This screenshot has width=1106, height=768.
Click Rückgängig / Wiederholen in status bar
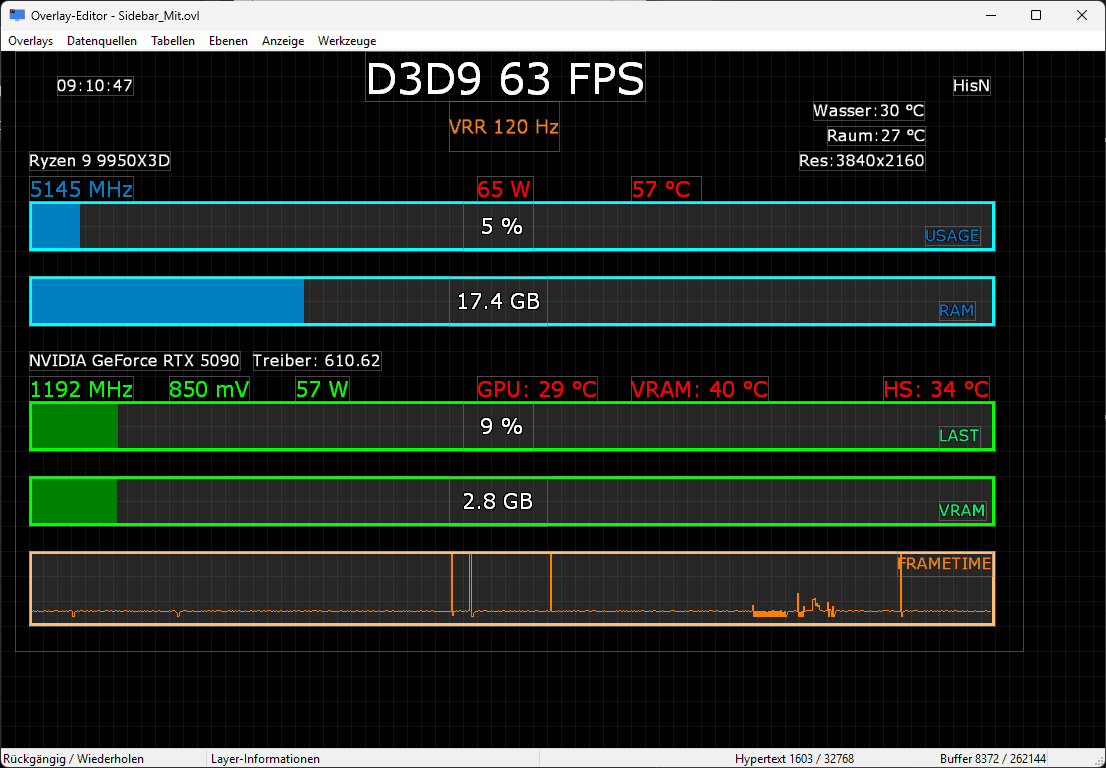[73, 759]
